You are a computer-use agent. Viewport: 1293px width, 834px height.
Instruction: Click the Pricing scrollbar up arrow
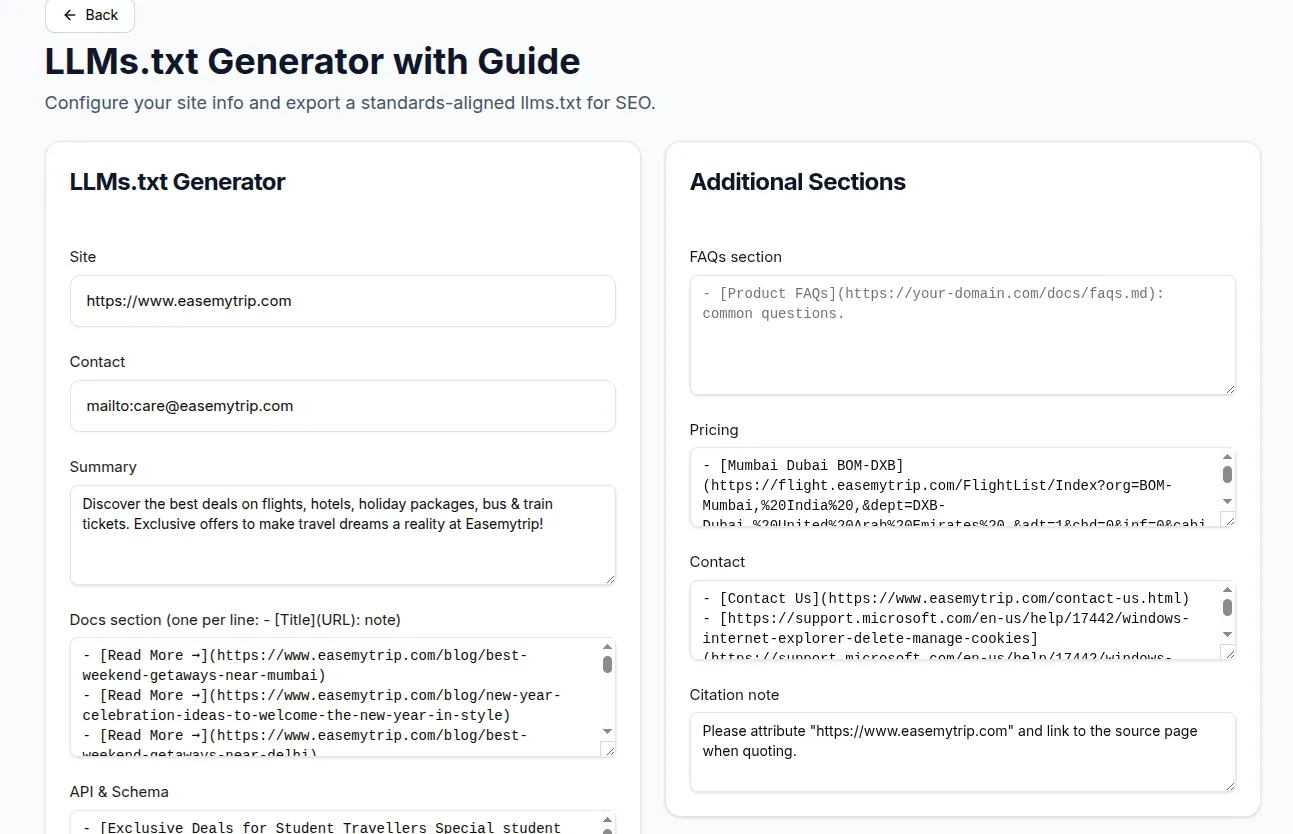(1227, 457)
